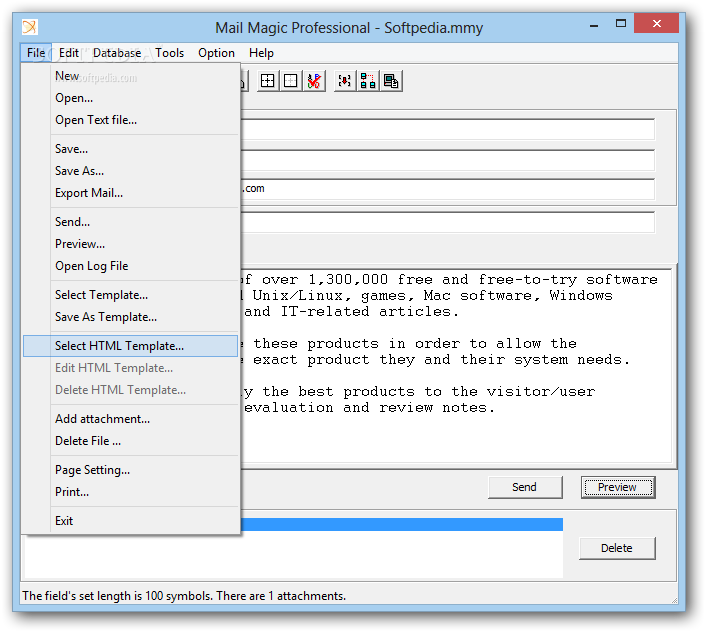The width and height of the screenshot is (706, 632).
Task: Choose Open... from the File menu
Action: 131,98
